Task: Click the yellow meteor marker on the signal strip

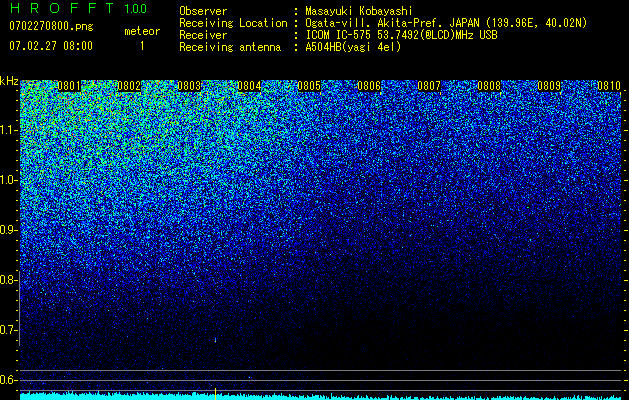Action: [215, 394]
